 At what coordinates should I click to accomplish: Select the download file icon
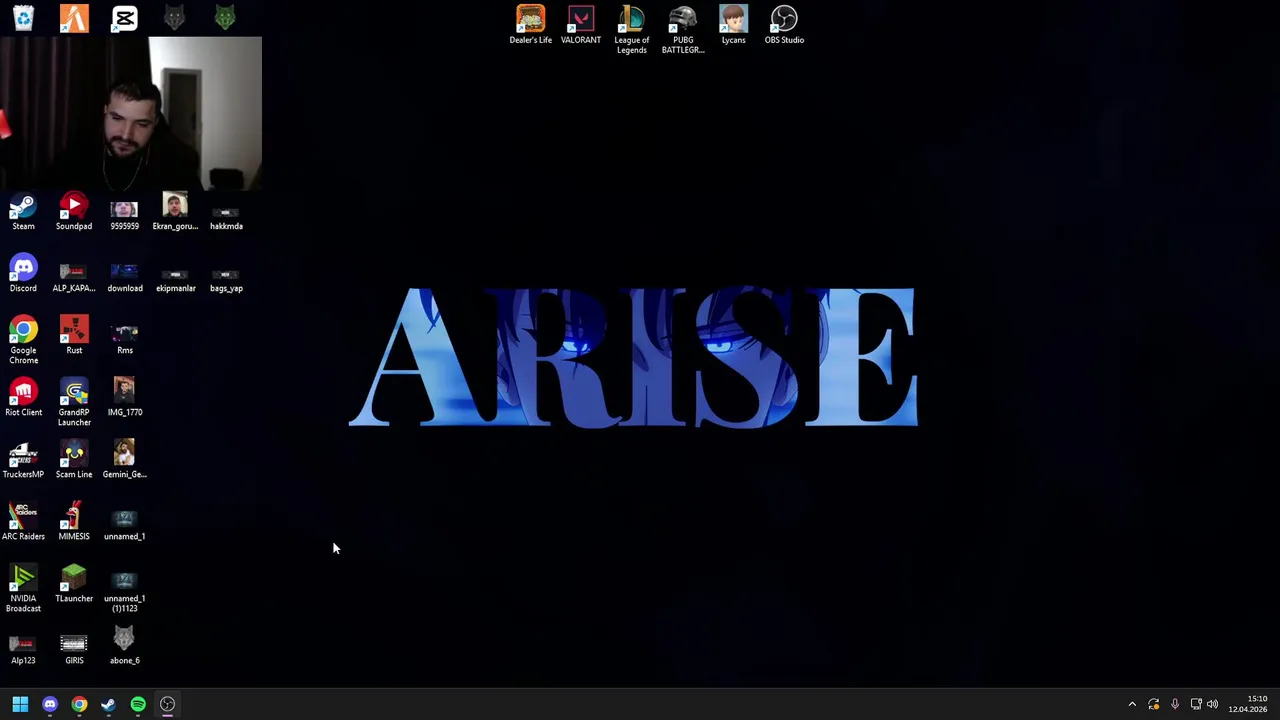[125, 277]
